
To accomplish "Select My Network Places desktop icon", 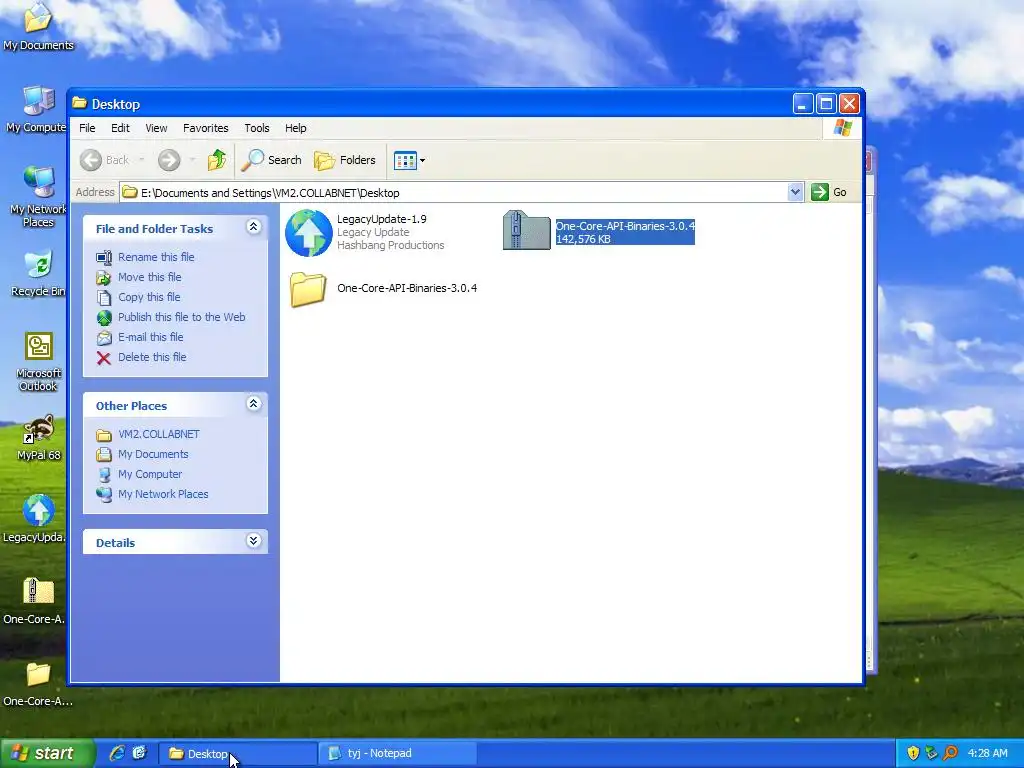I will [x=38, y=196].
